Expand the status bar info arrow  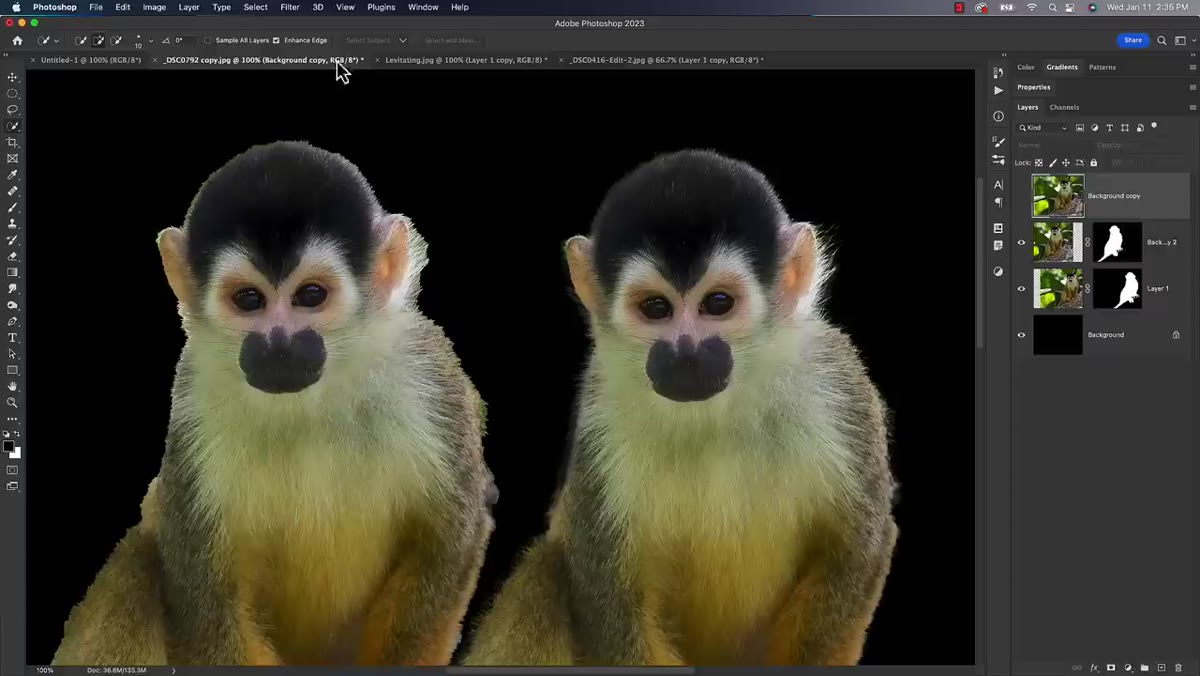(x=174, y=670)
